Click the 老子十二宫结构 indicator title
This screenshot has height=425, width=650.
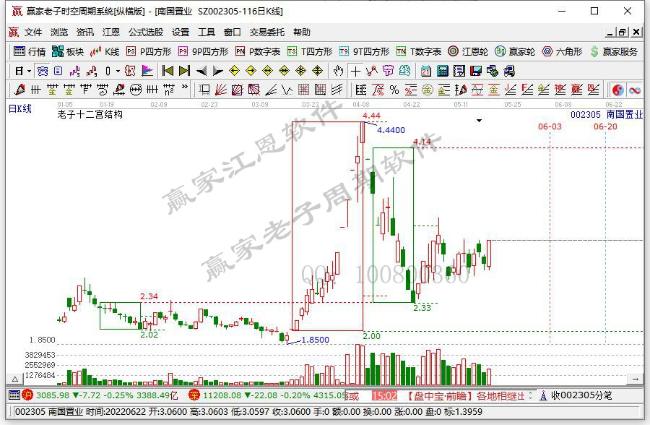point(90,114)
